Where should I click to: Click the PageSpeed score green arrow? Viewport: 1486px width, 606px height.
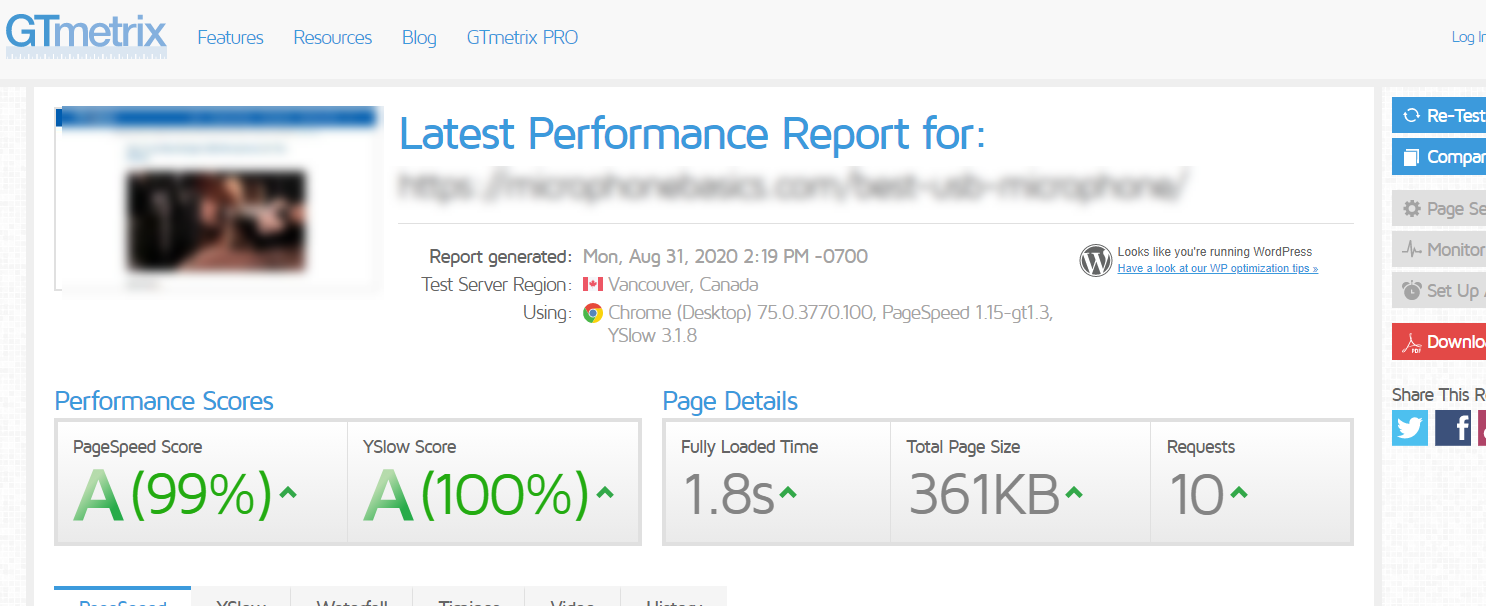click(288, 492)
